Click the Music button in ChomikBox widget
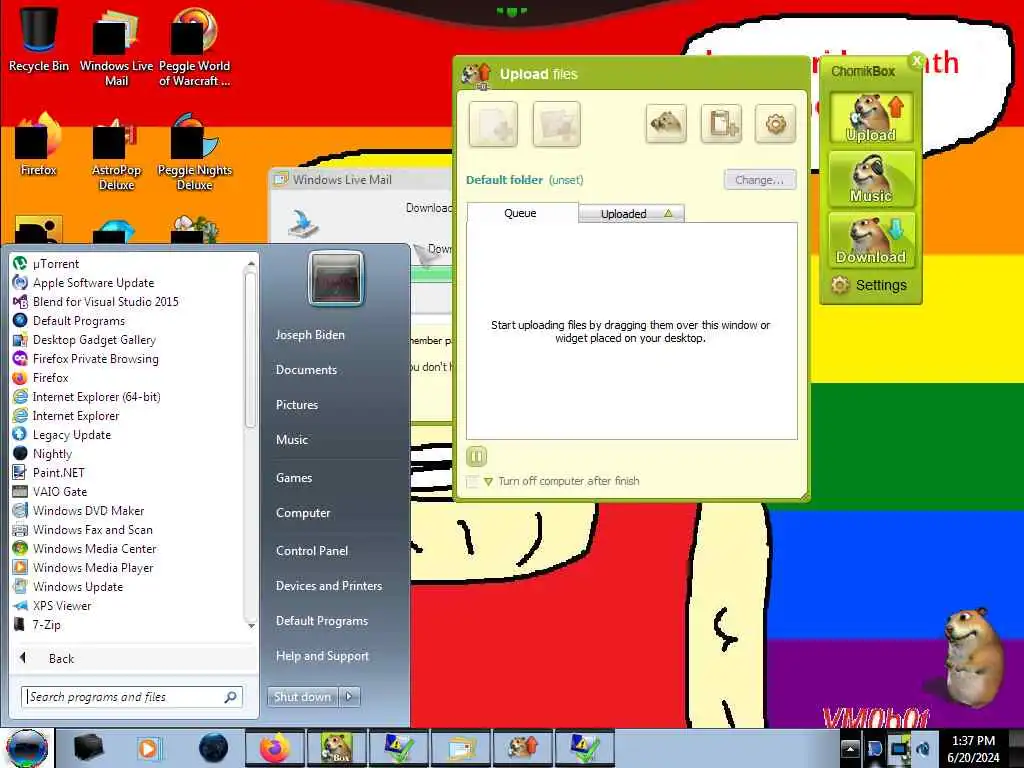 point(871,178)
